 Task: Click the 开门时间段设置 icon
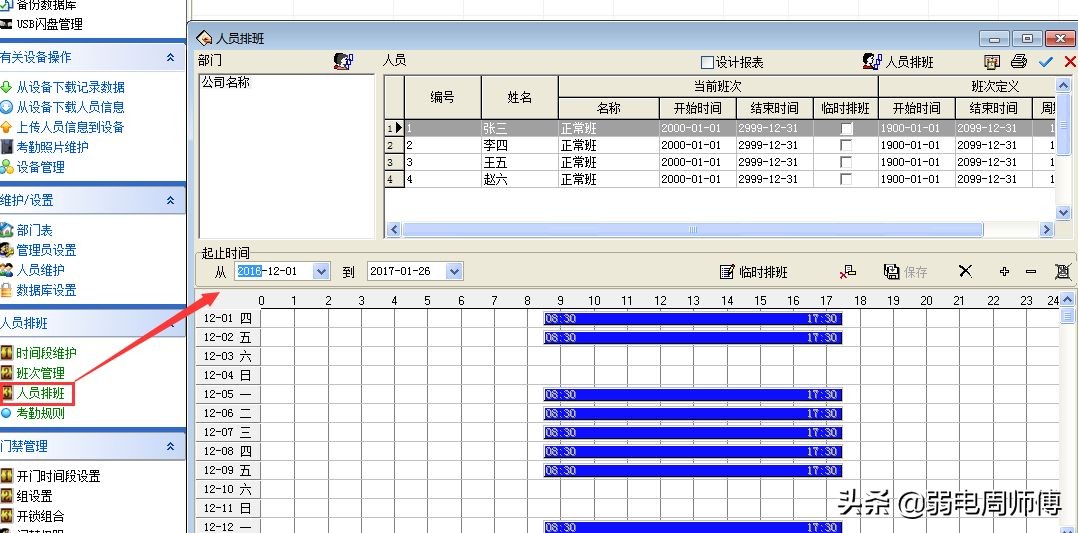click(x=6, y=476)
